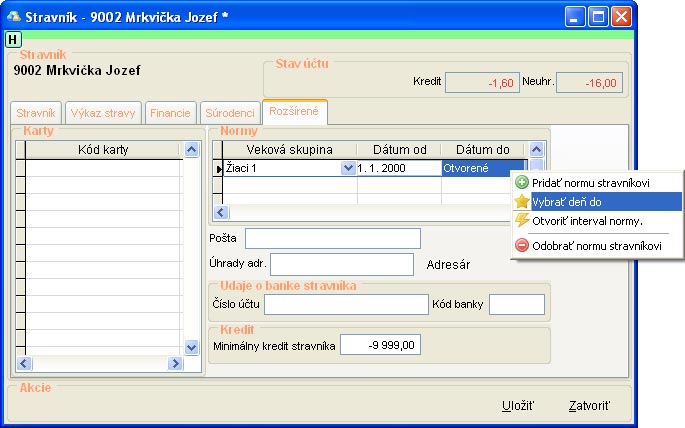Click the Adresár link
The image size is (685, 428).
click(x=448, y=264)
